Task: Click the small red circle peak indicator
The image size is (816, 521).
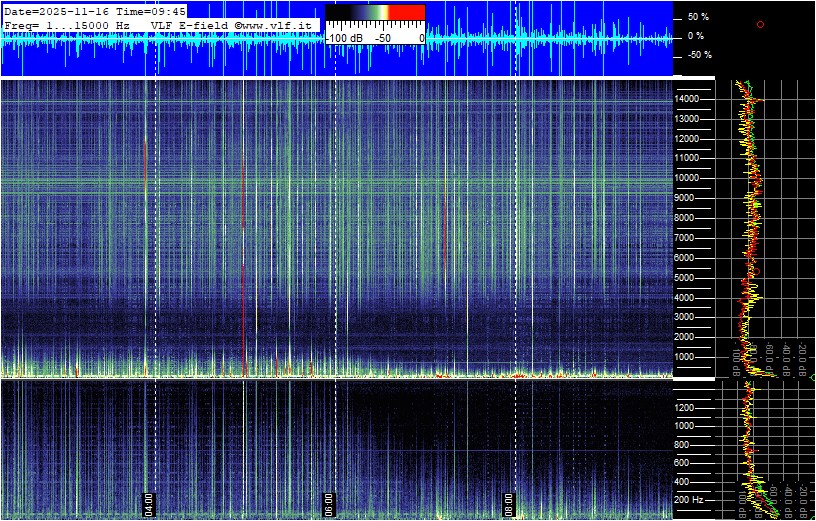Action: [760, 24]
